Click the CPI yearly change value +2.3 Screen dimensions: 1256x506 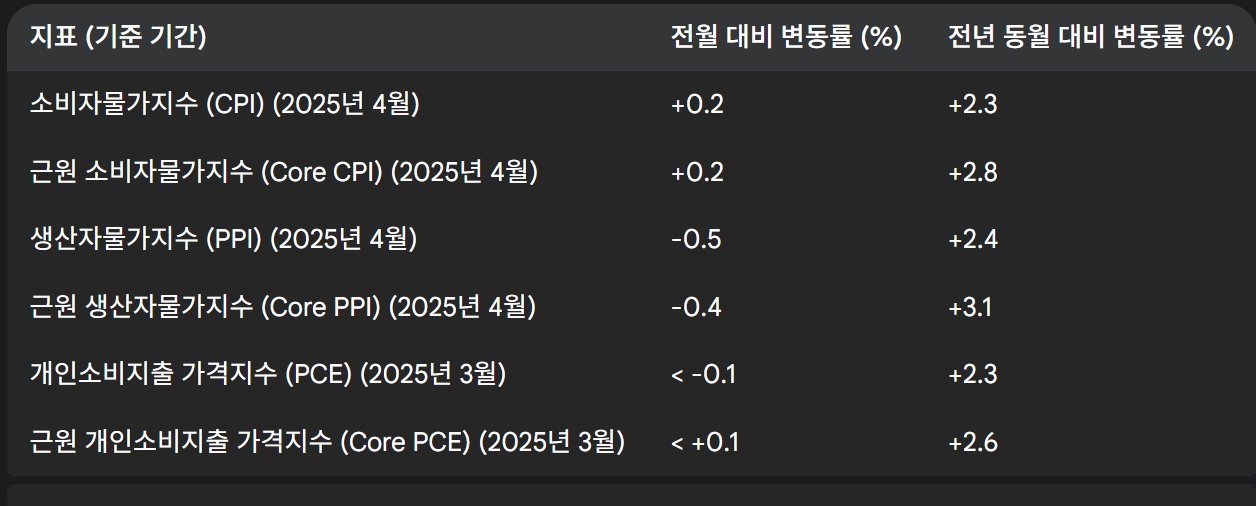[x=973, y=105]
